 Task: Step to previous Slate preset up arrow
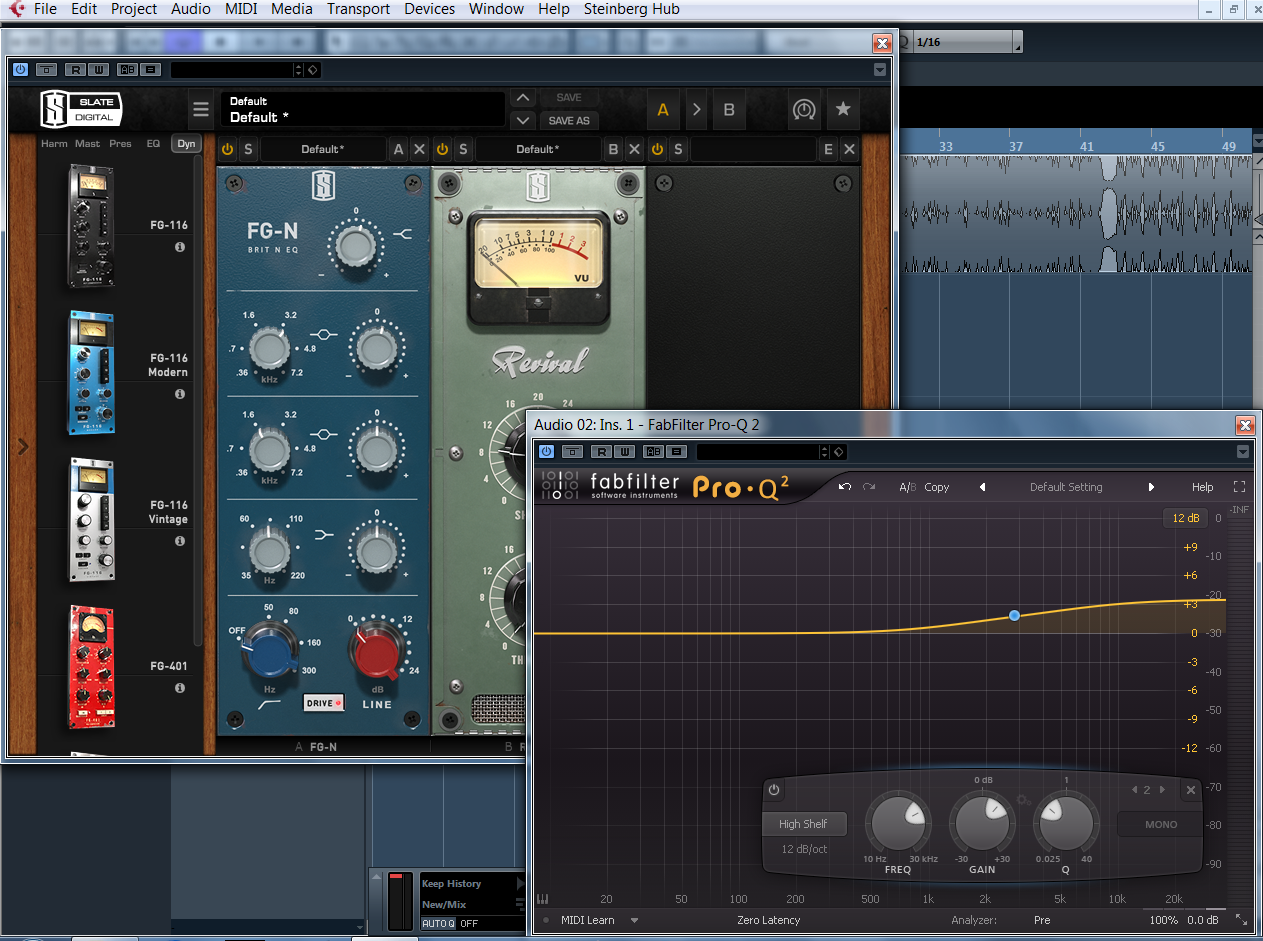pos(522,98)
